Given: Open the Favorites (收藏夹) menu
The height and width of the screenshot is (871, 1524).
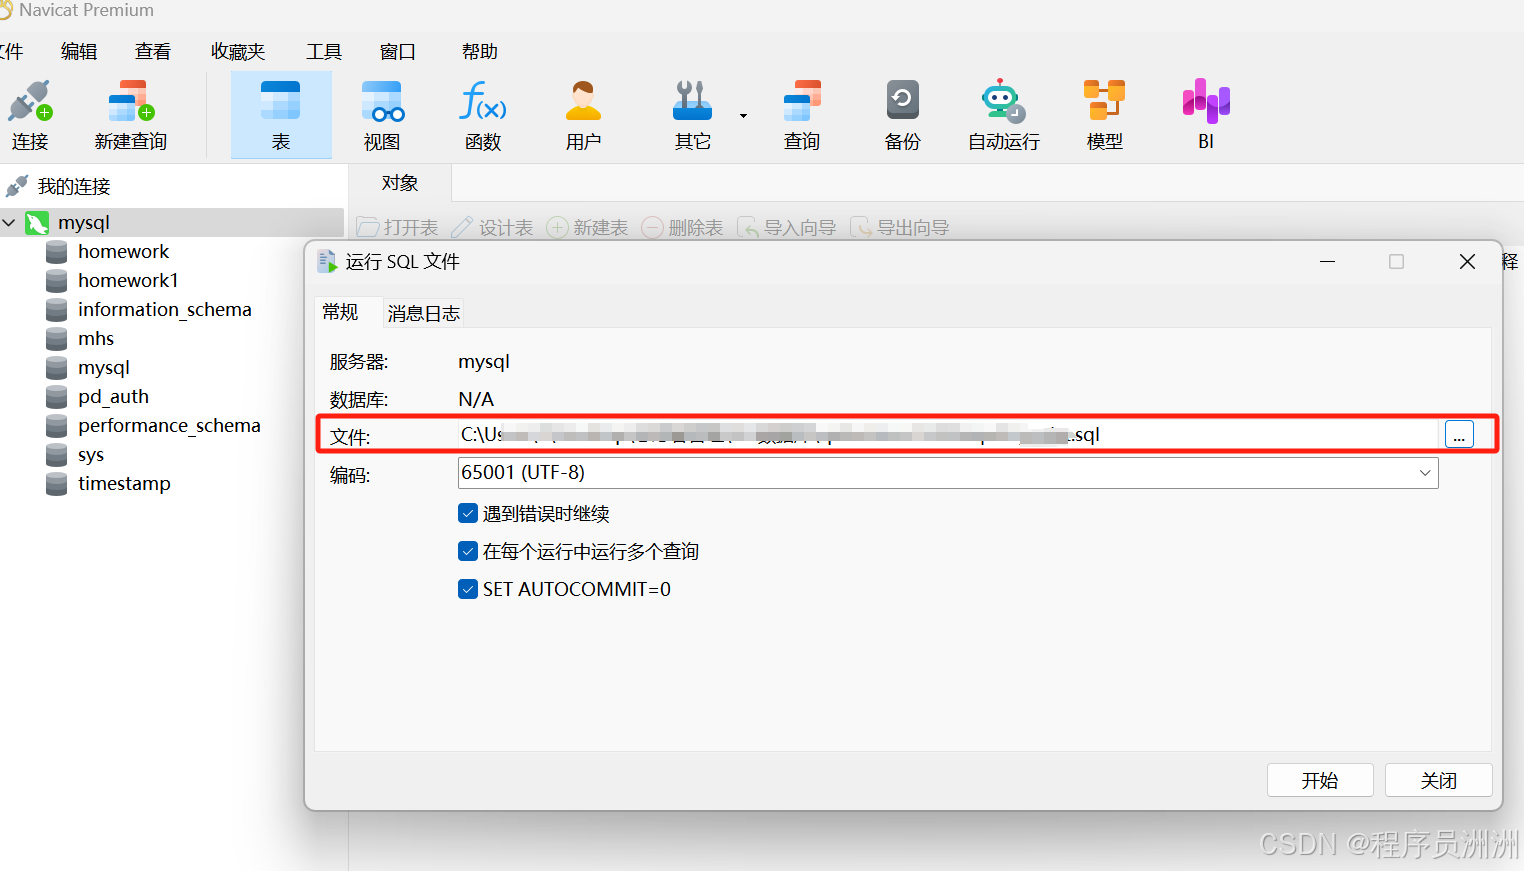Looking at the screenshot, I should [238, 52].
